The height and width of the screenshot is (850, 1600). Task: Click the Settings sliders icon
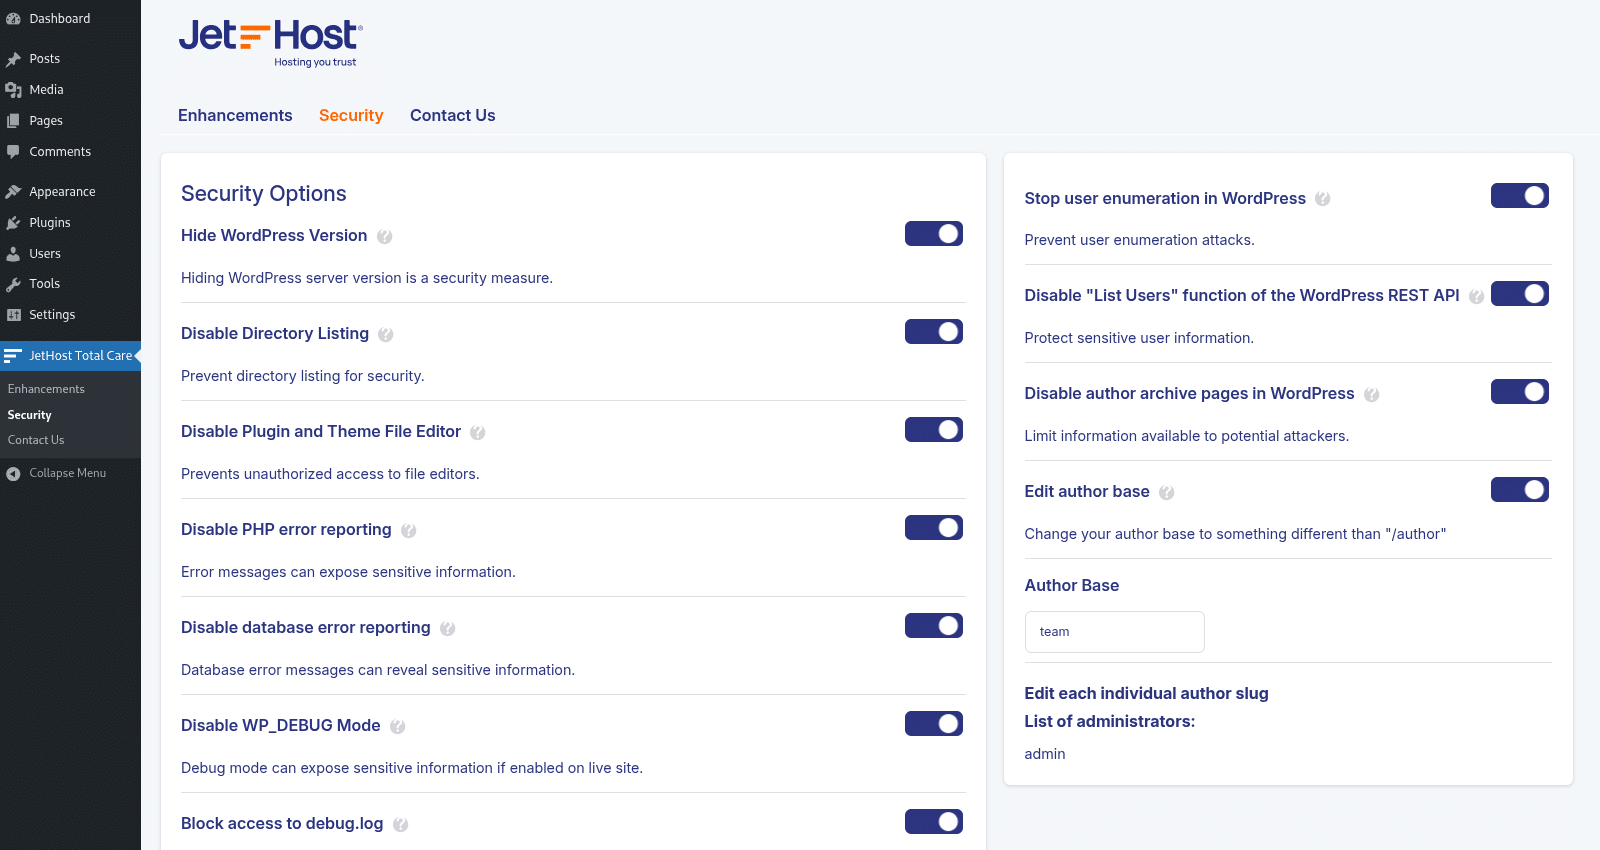tap(13, 315)
